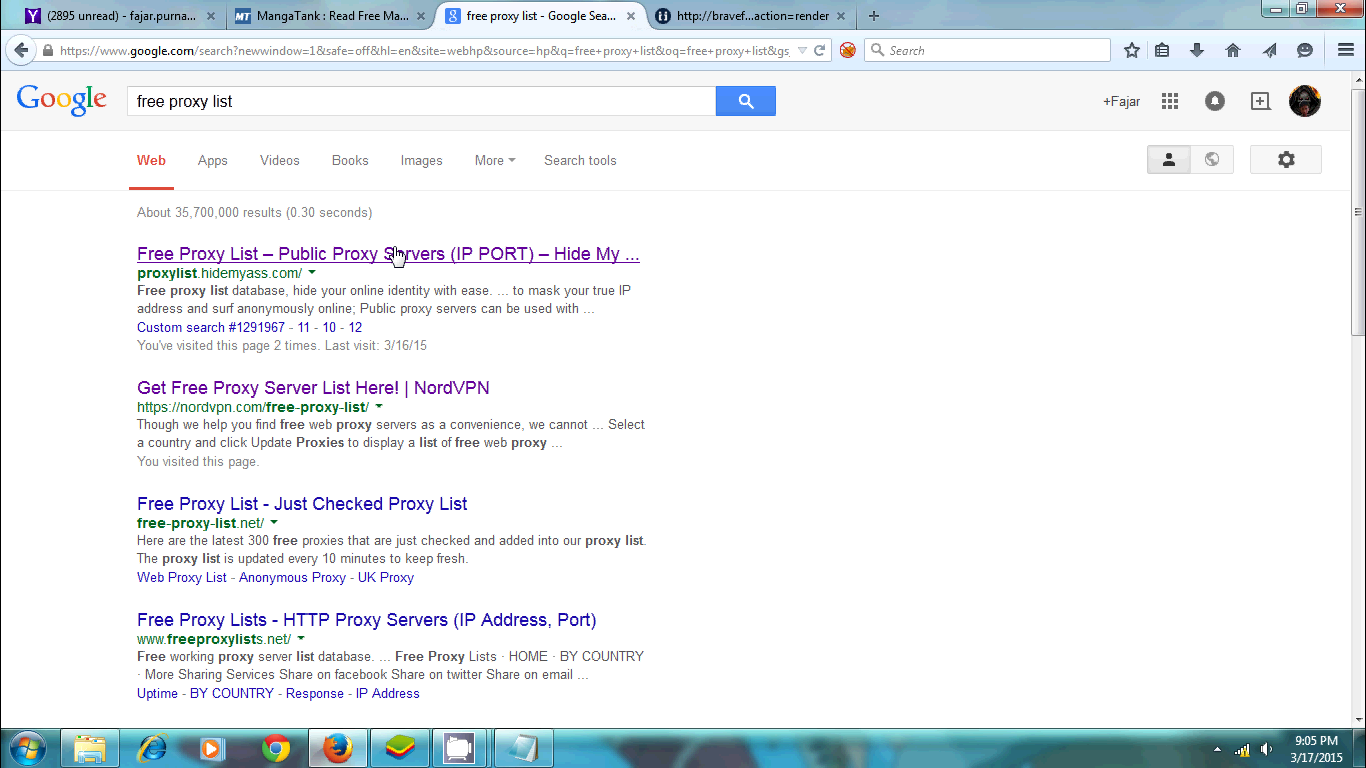The width and height of the screenshot is (1366, 768).
Task: Open the URL history dropdown arrow
Action: 802,51
